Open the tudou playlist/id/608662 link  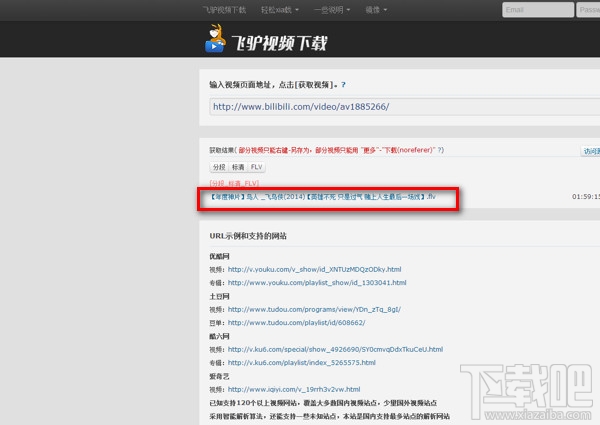pos(297,323)
